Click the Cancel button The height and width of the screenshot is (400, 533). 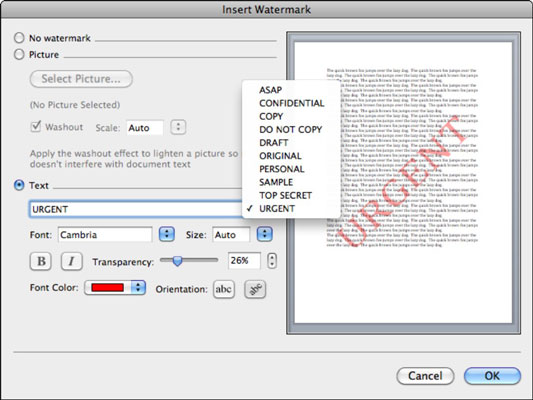tap(425, 376)
